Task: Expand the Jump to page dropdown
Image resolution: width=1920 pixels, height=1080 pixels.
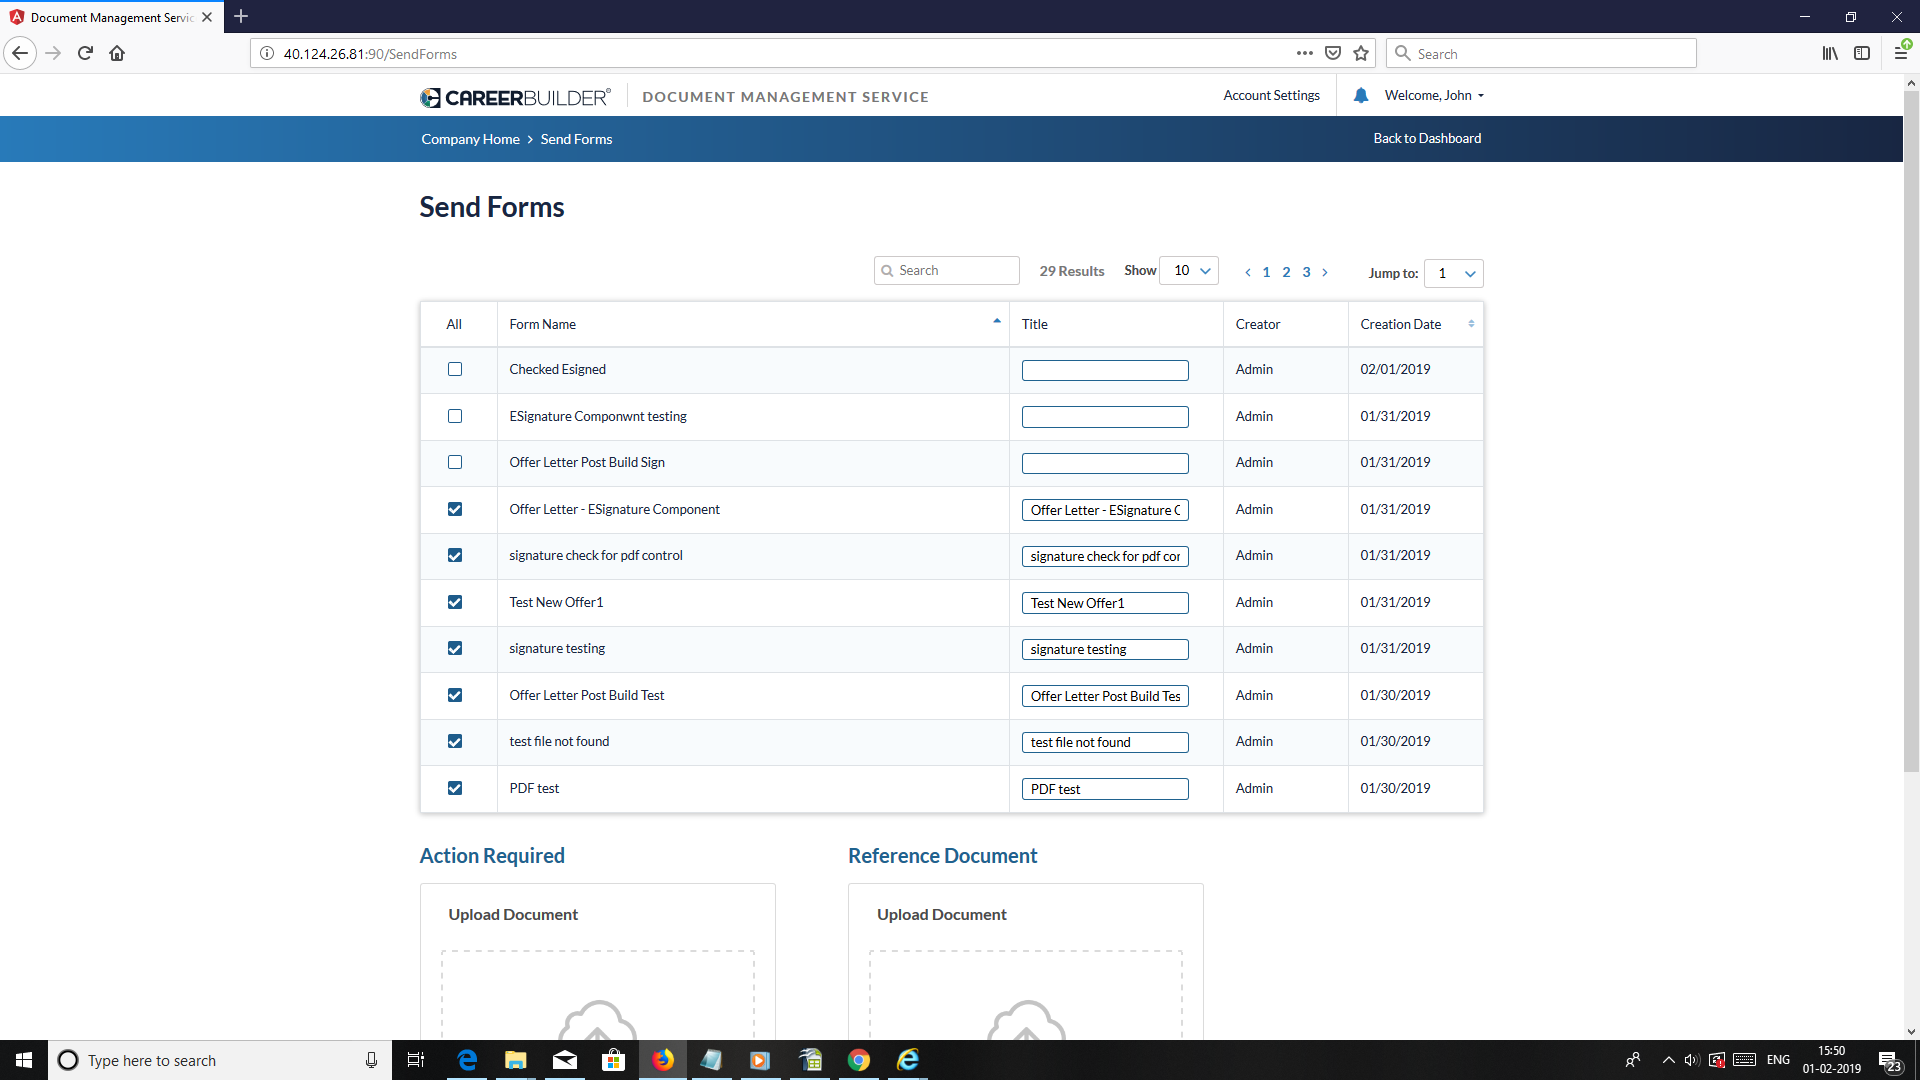Action: point(1453,273)
